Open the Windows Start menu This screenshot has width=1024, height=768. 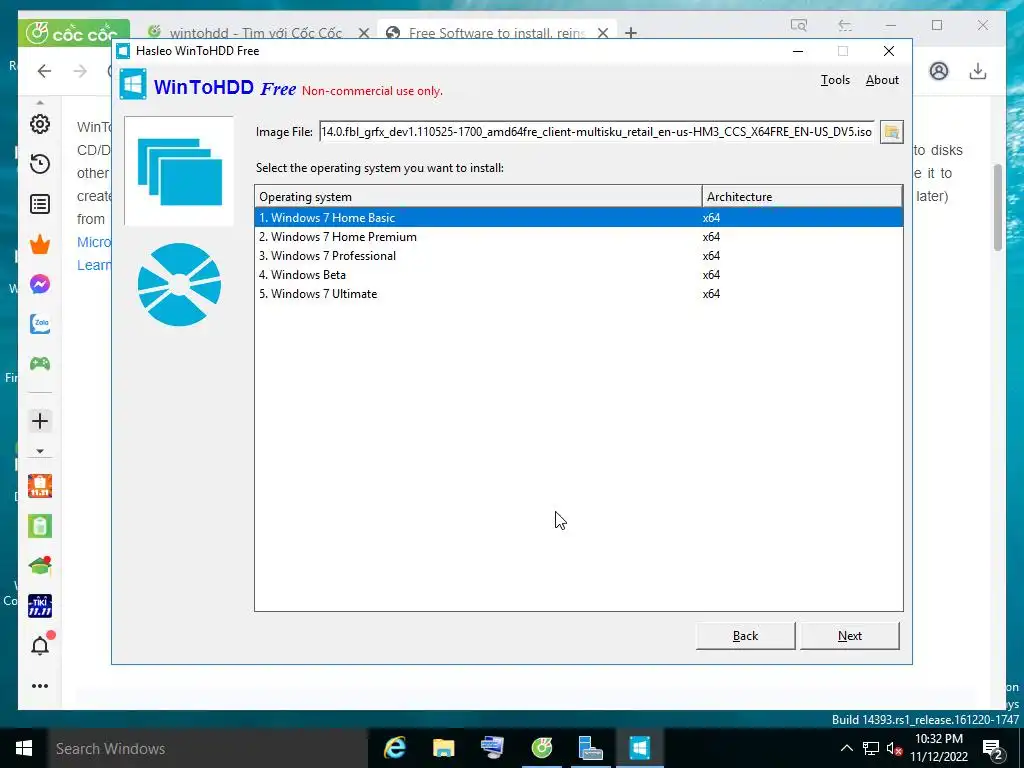point(24,748)
